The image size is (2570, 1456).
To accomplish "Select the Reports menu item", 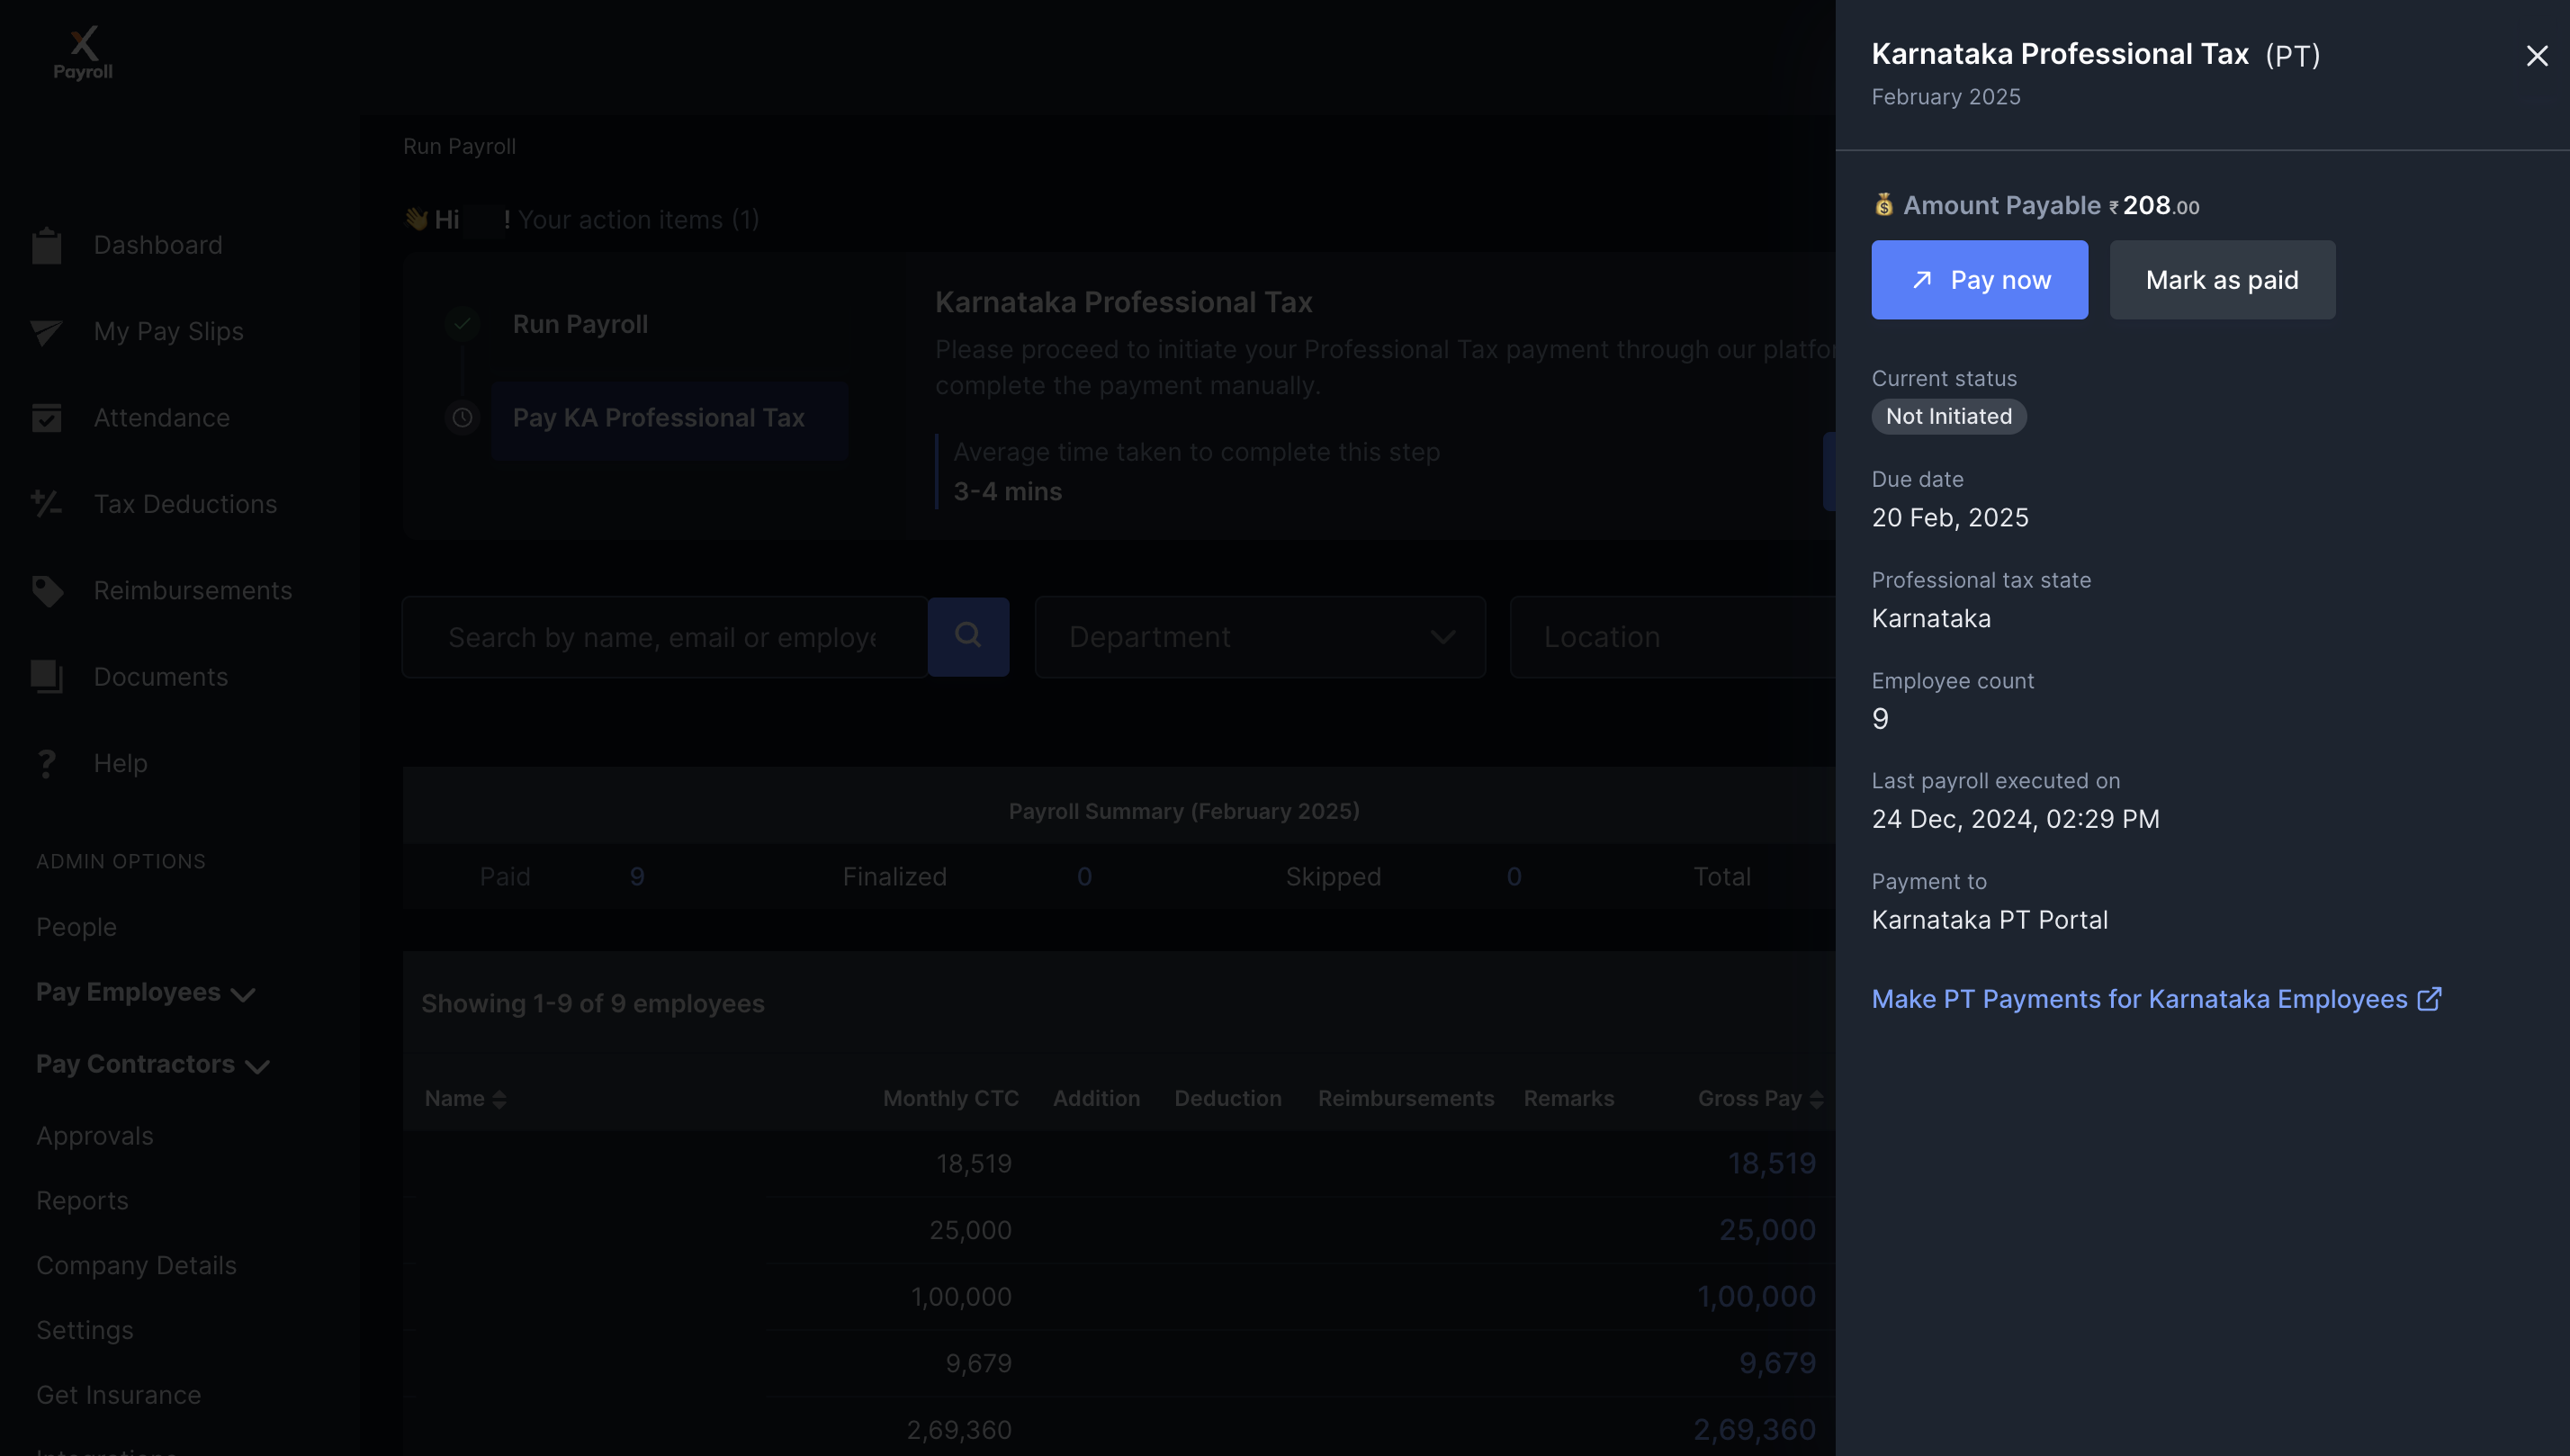I will click(x=81, y=1199).
